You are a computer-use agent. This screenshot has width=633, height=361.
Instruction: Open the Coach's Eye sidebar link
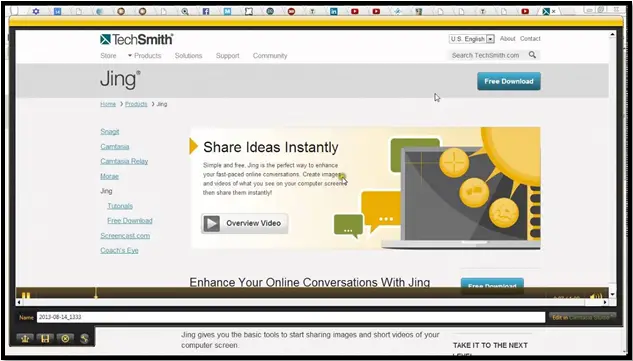point(119,250)
